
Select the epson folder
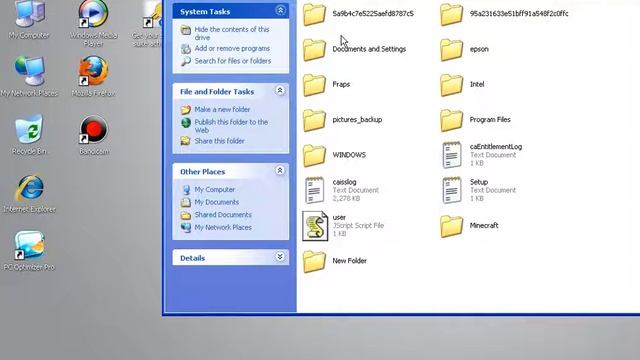point(464,49)
